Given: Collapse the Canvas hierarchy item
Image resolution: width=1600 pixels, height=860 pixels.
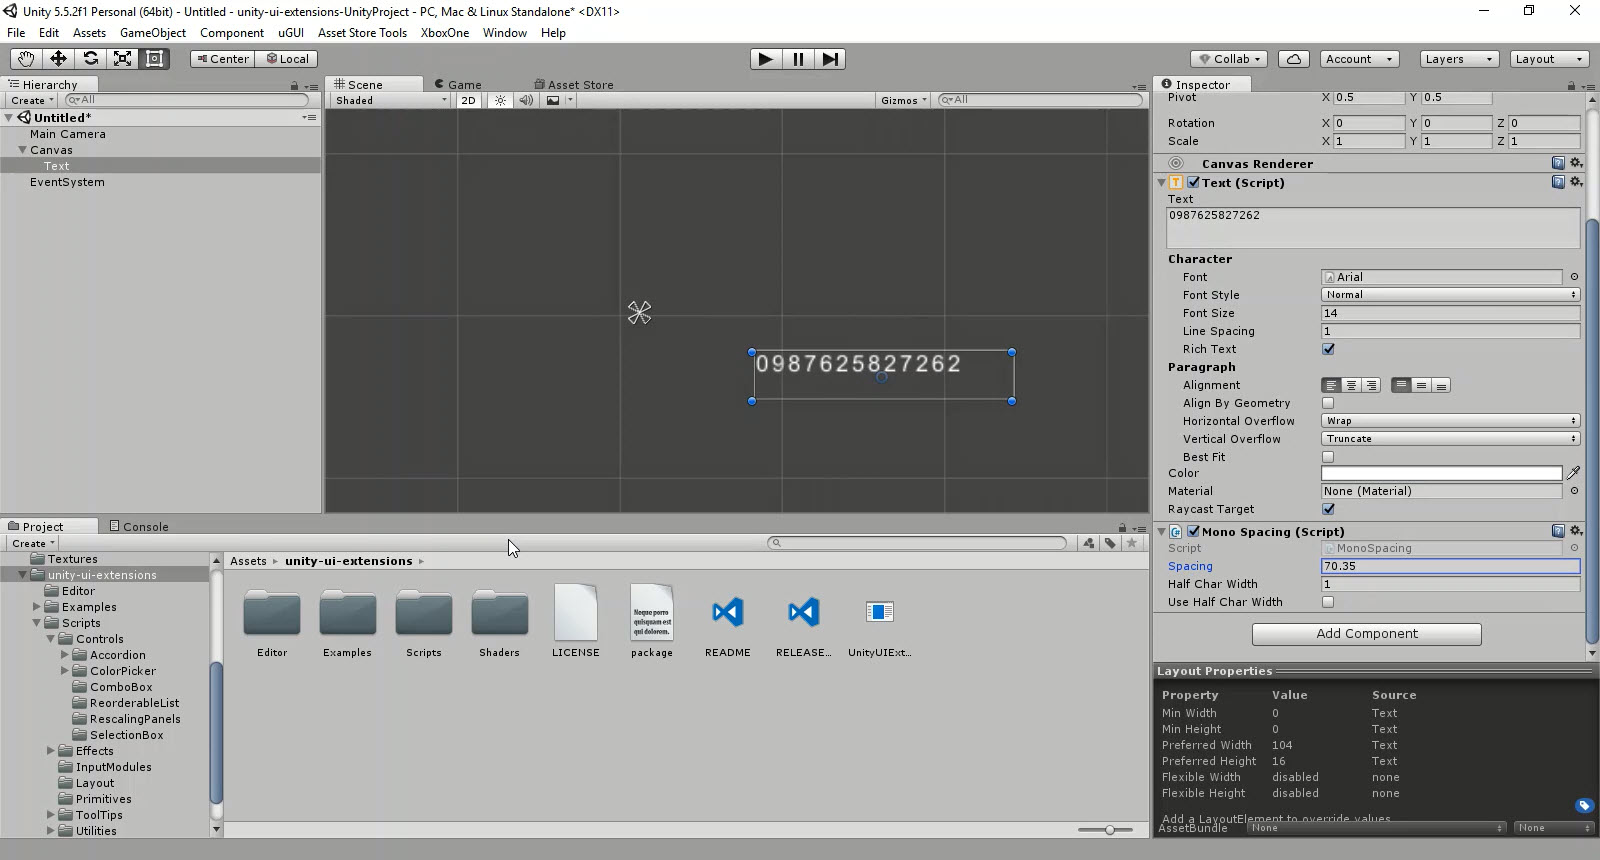Looking at the screenshot, I should [x=22, y=150].
